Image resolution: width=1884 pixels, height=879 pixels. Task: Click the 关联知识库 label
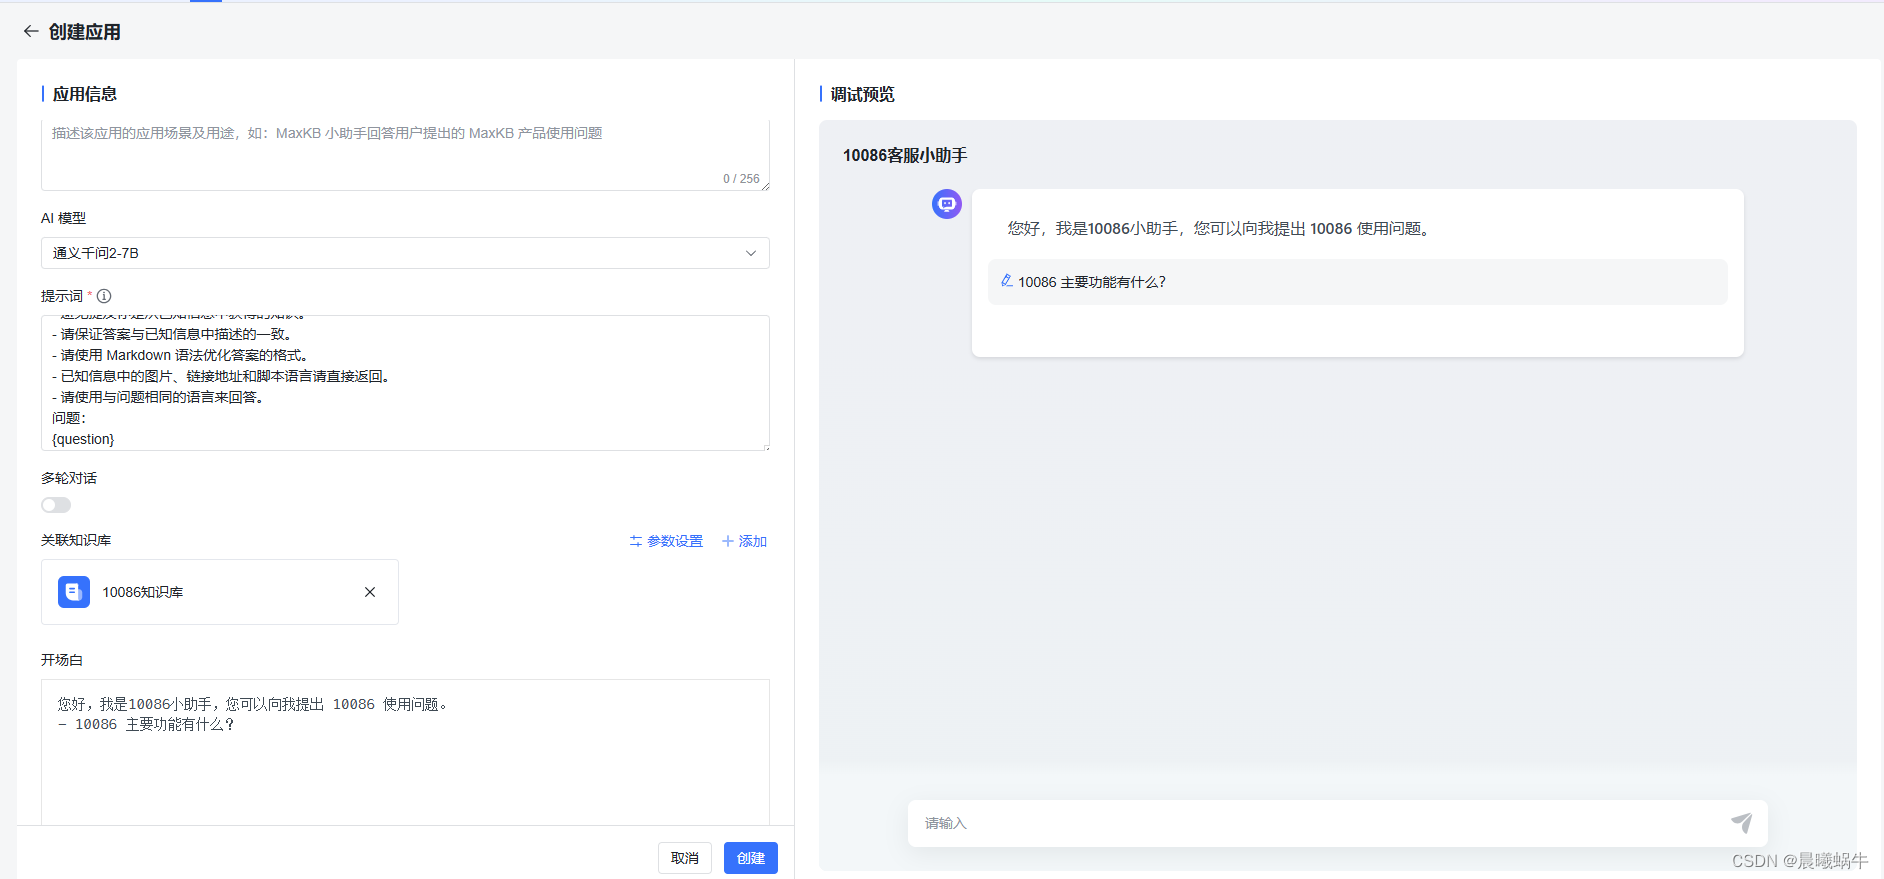(x=76, y=540)
